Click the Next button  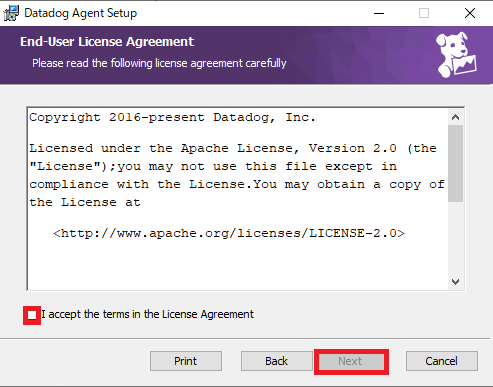click(x=351, y=361)
